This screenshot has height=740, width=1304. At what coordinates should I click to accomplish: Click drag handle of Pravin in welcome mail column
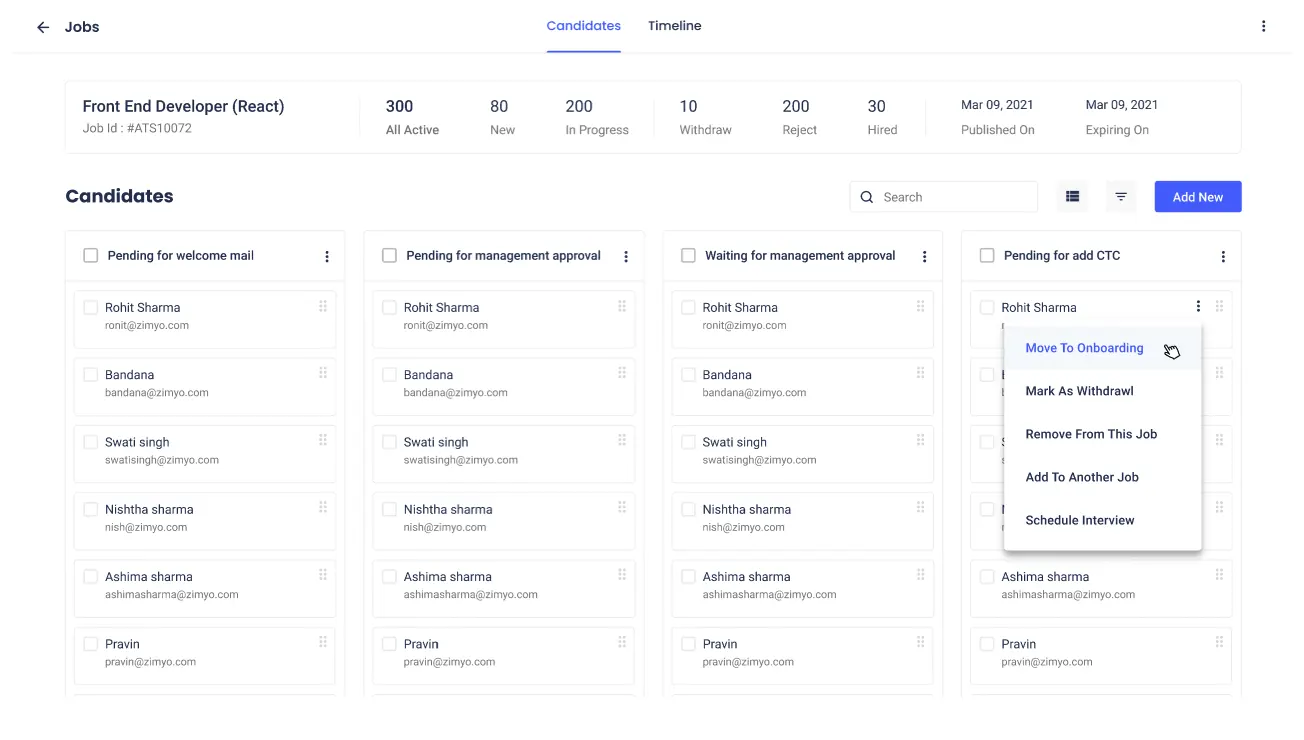(323, 641)
